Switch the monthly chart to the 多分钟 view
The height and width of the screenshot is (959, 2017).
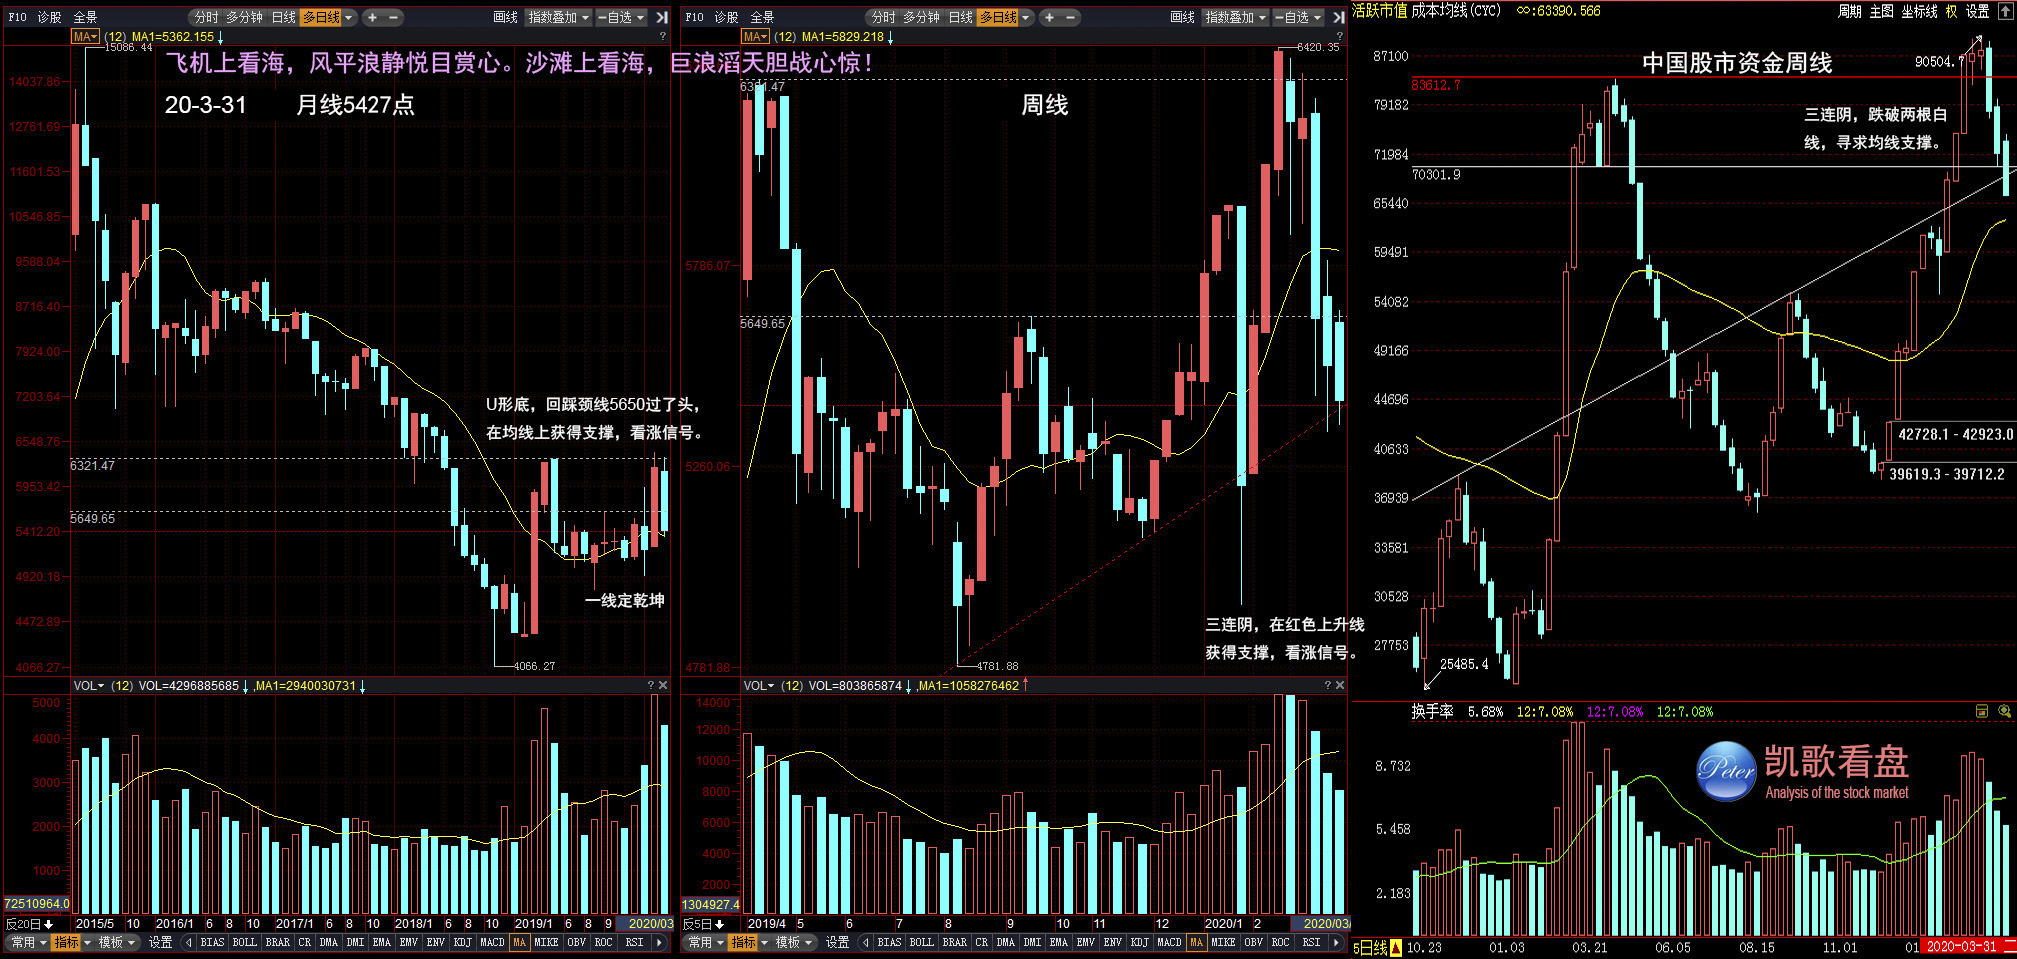pos(245,17)
